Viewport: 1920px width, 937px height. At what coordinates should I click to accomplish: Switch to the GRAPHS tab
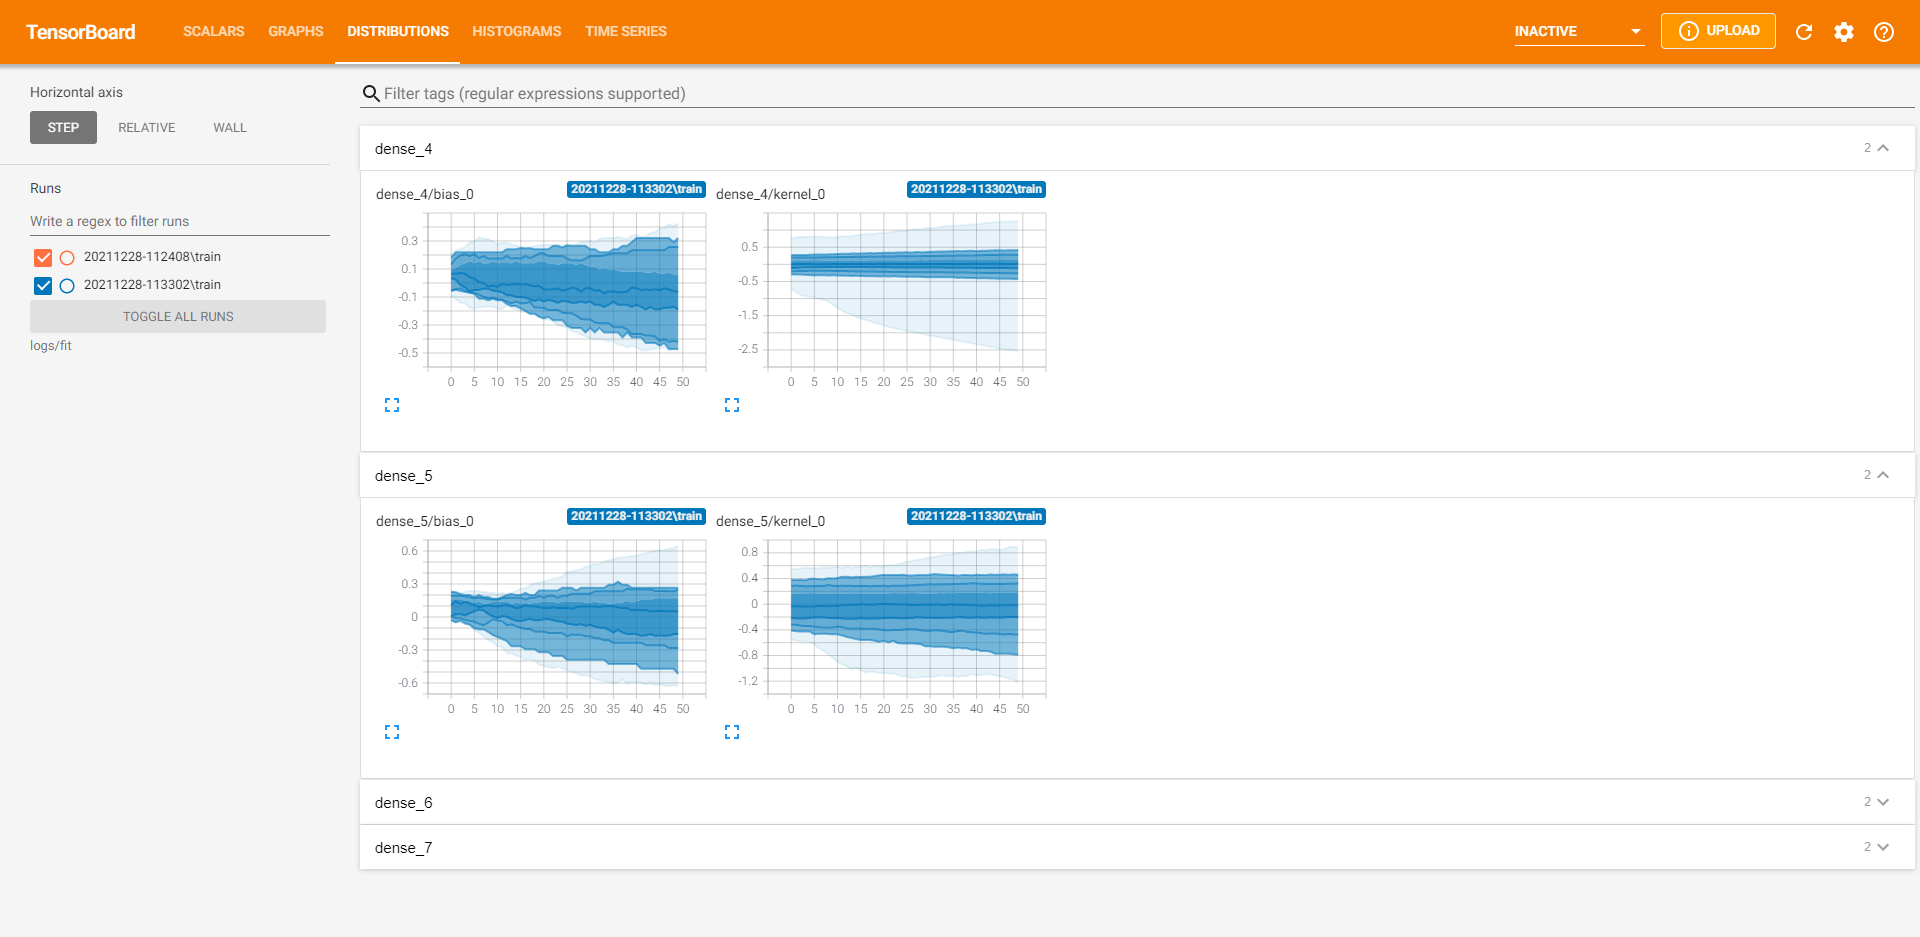[x=296, y=31]
